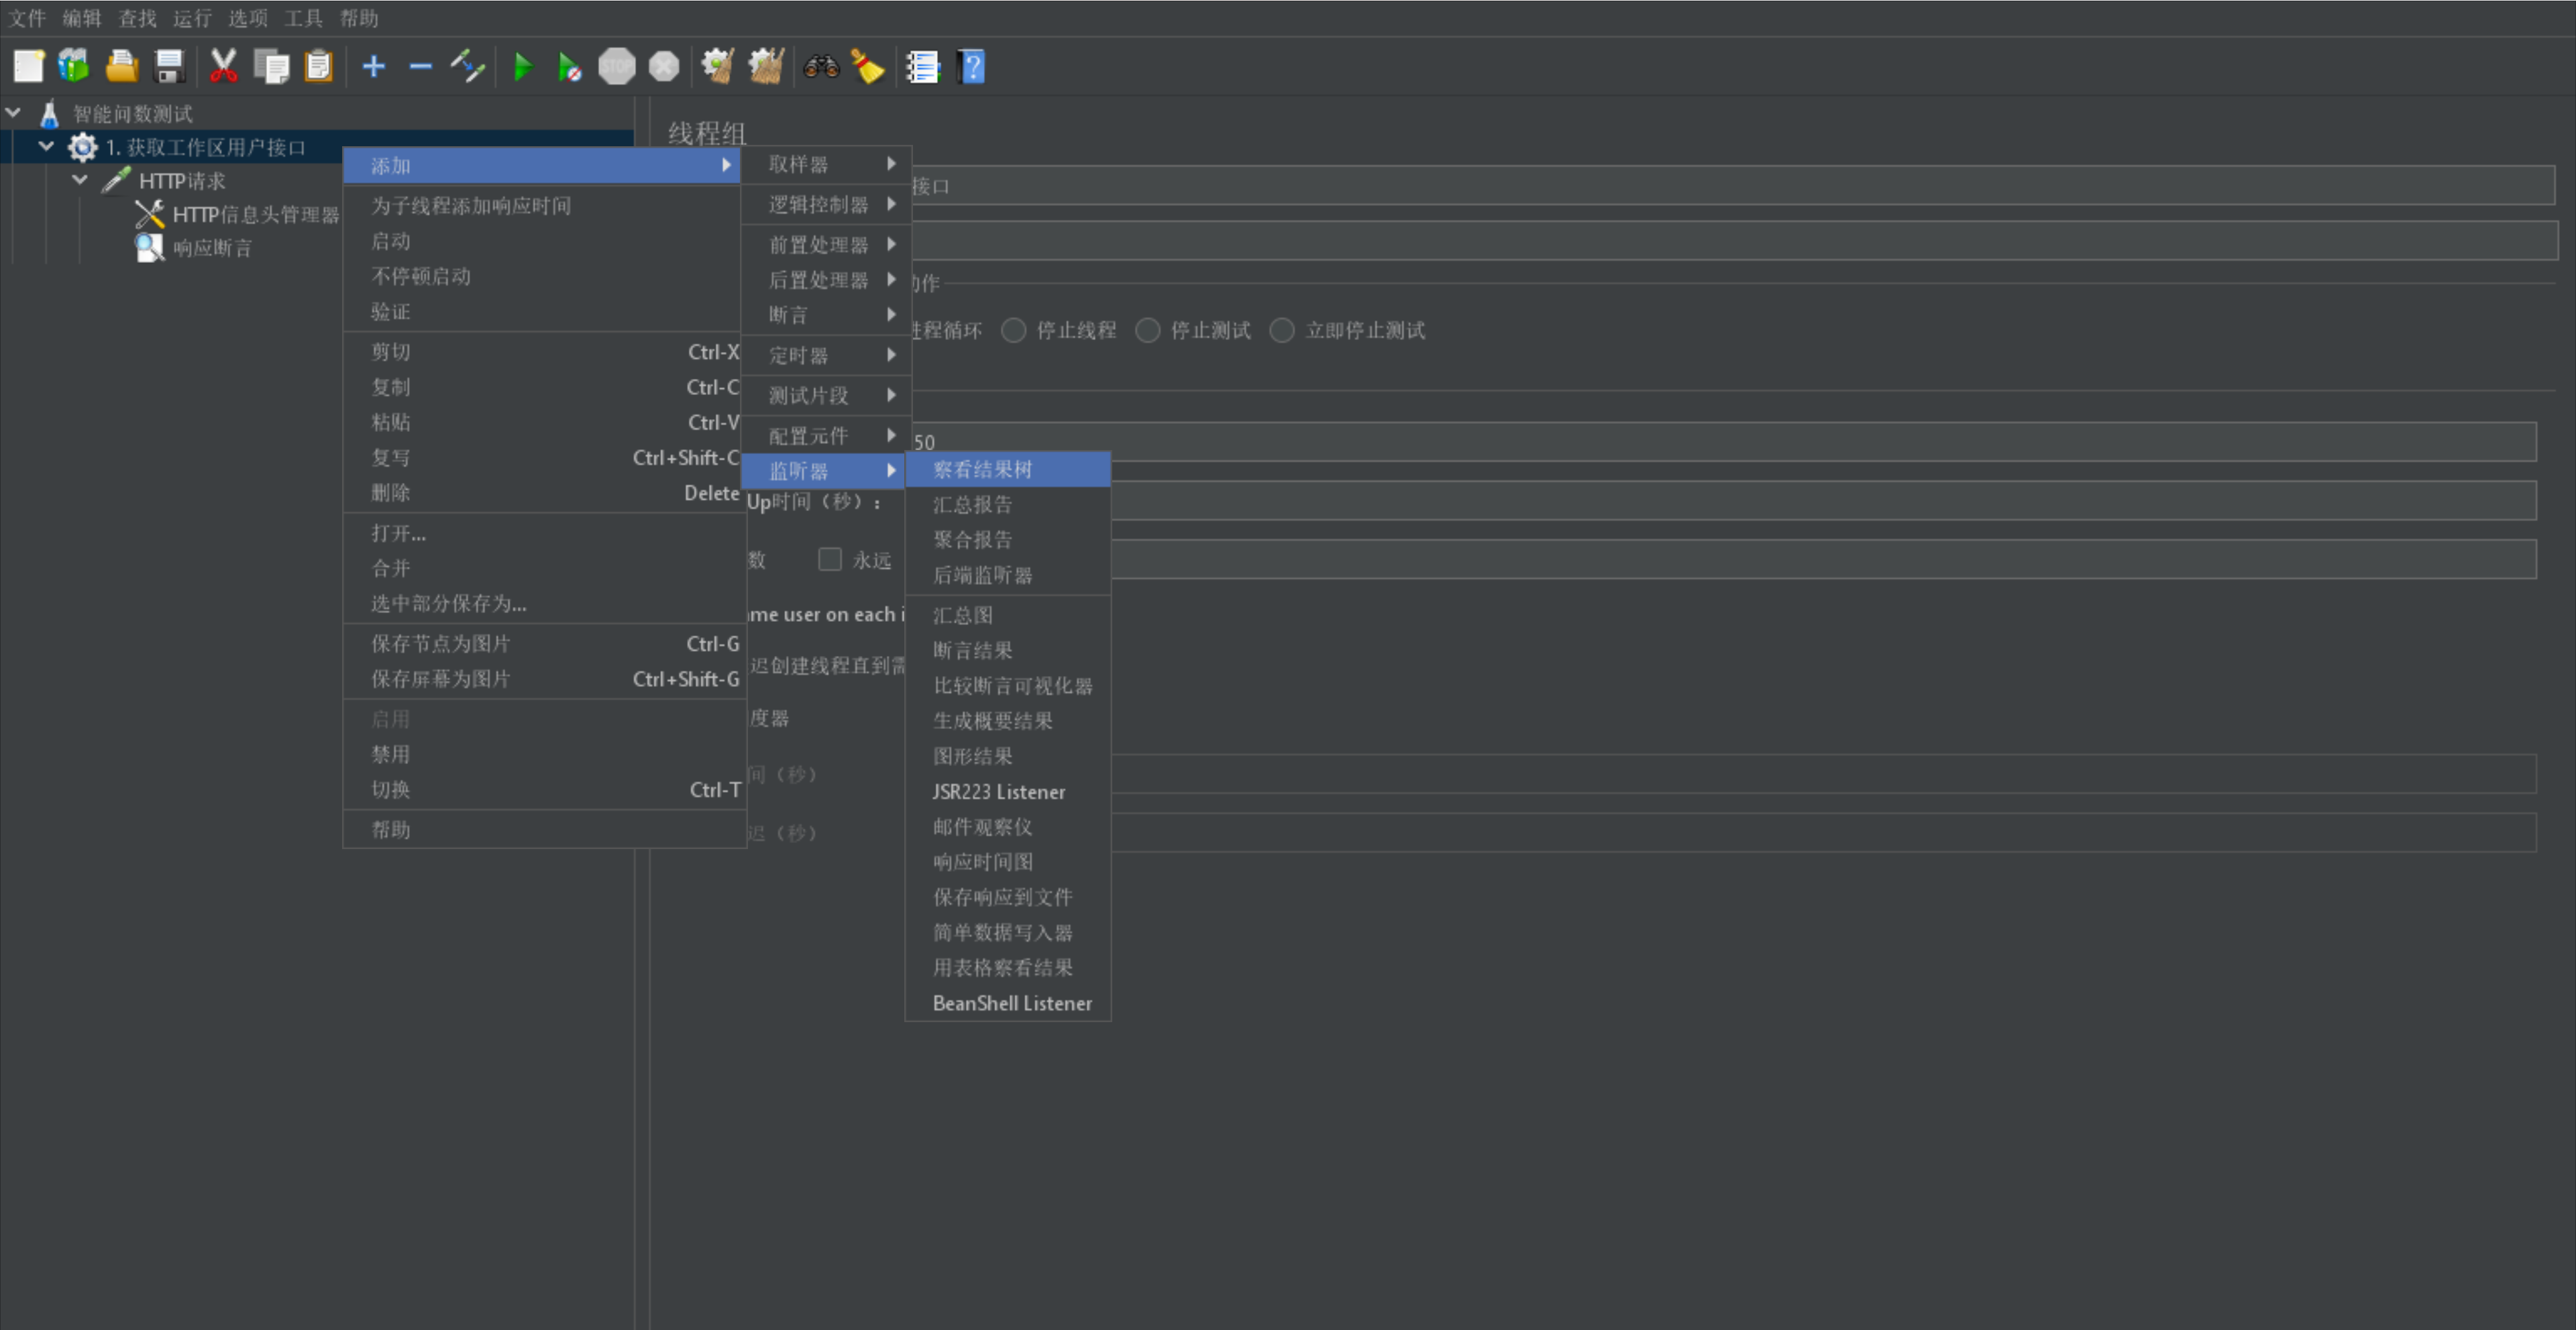Click the minus Collapse All icon
Image resolution: width=2576 pixels, height=1330 pixels.
coord(420,66)
